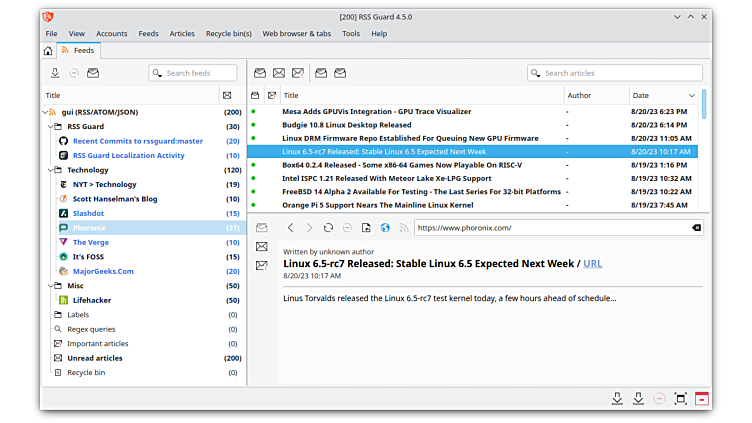Open the Feeds menu
Screen dimensions: 752x423
click(x=148, y=33)
